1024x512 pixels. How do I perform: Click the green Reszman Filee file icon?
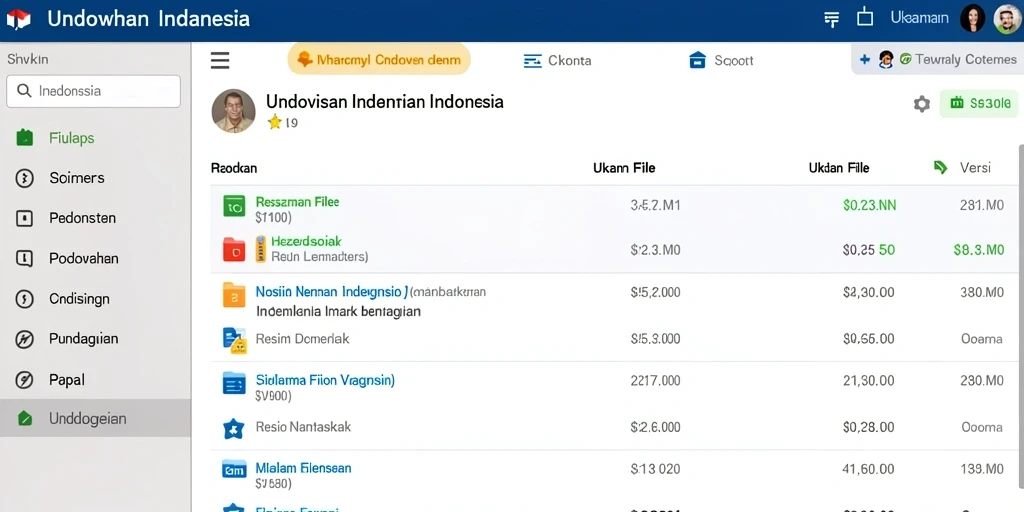[234, 206]
